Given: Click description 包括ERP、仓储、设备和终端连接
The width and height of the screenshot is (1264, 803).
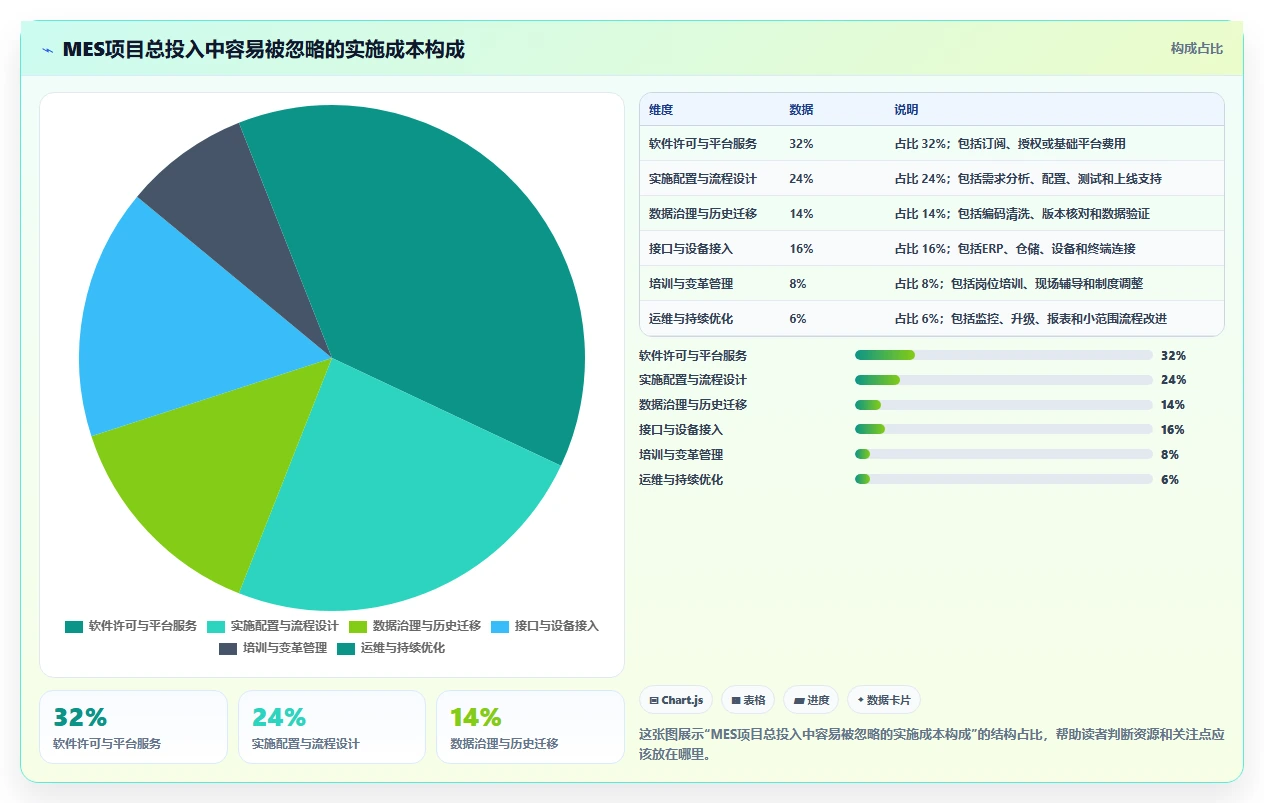Looking at the screenshot, I should 1047,249.
